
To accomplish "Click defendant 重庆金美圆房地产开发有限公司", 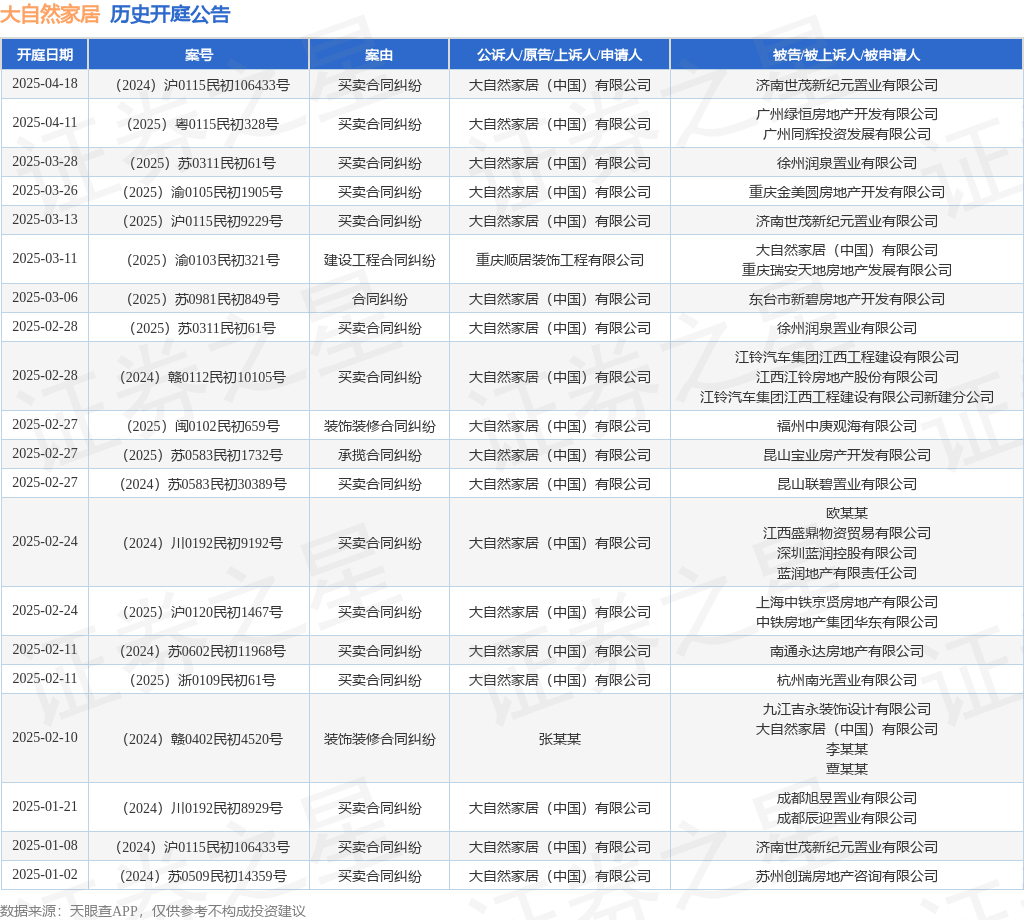I will [846, 192].
